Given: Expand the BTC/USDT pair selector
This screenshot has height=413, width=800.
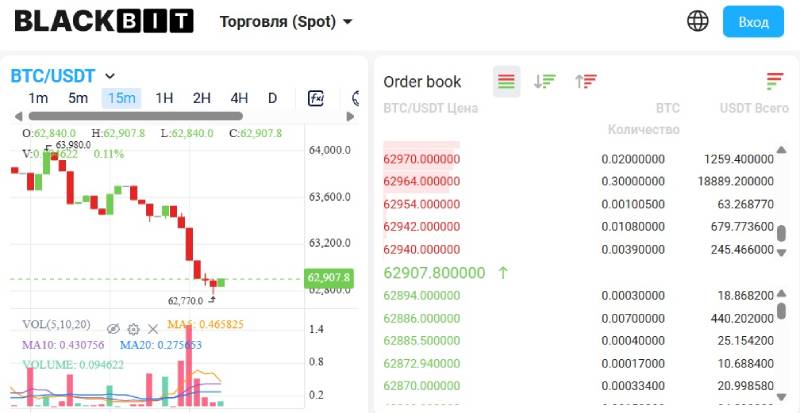Looking at the screenshot, I should [63, 76].
